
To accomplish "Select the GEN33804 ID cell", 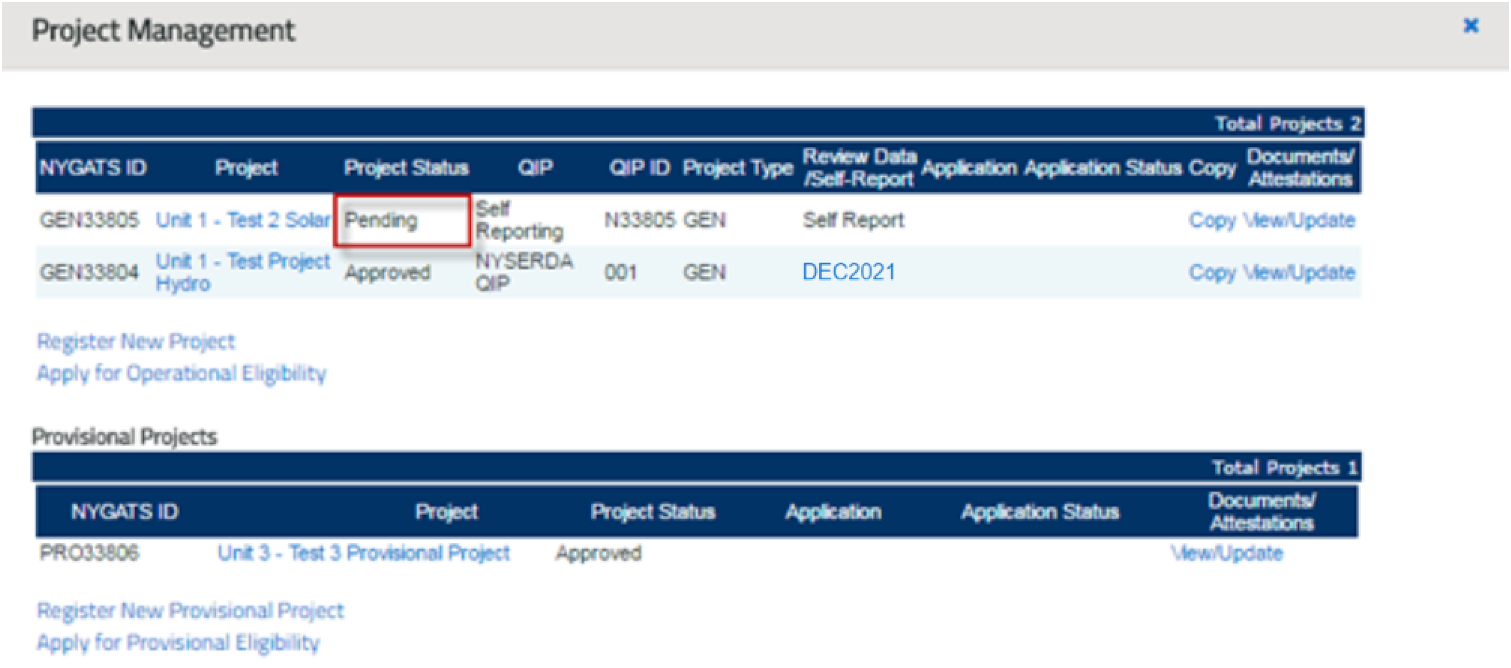I will point(90,273).
